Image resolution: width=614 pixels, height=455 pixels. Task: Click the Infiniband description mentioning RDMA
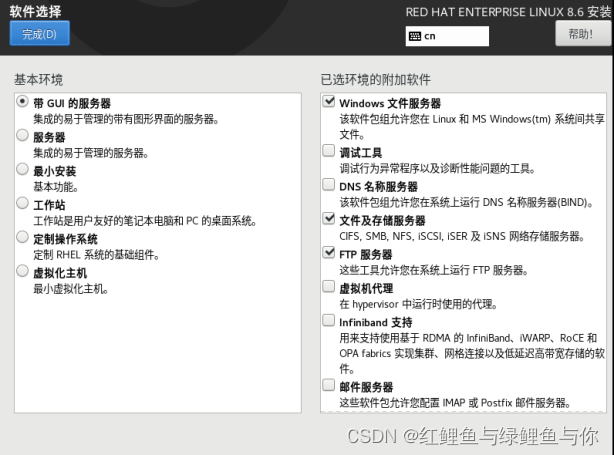[x=472, y=354]
